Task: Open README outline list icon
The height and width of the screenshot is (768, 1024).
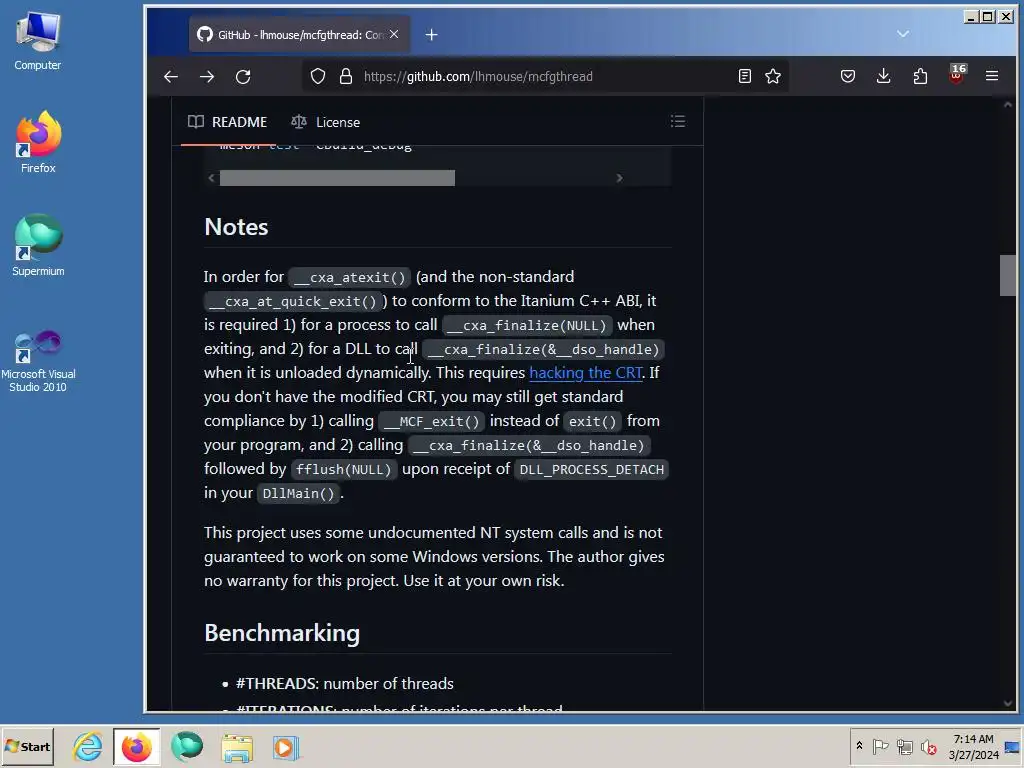Action: (678, 121)
